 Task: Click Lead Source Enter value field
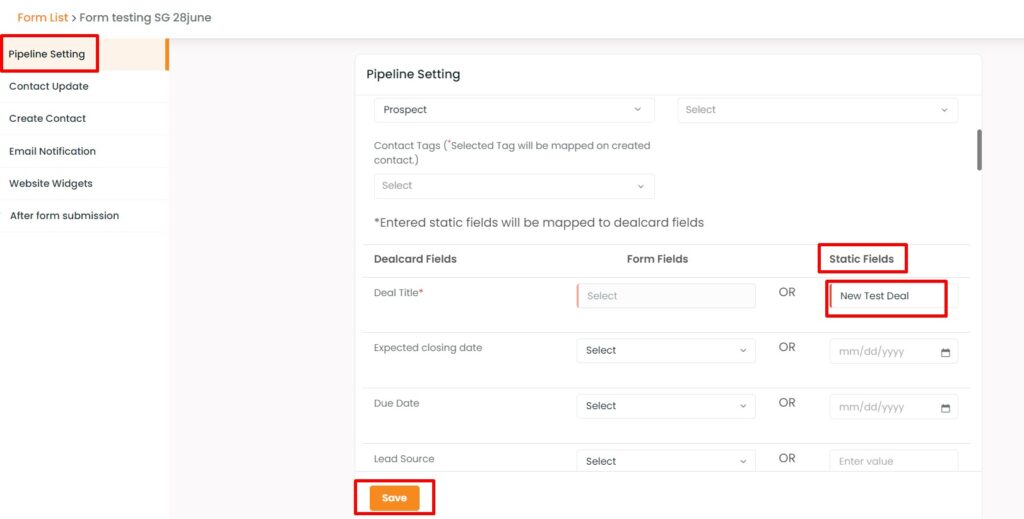(x=893, y=461)
